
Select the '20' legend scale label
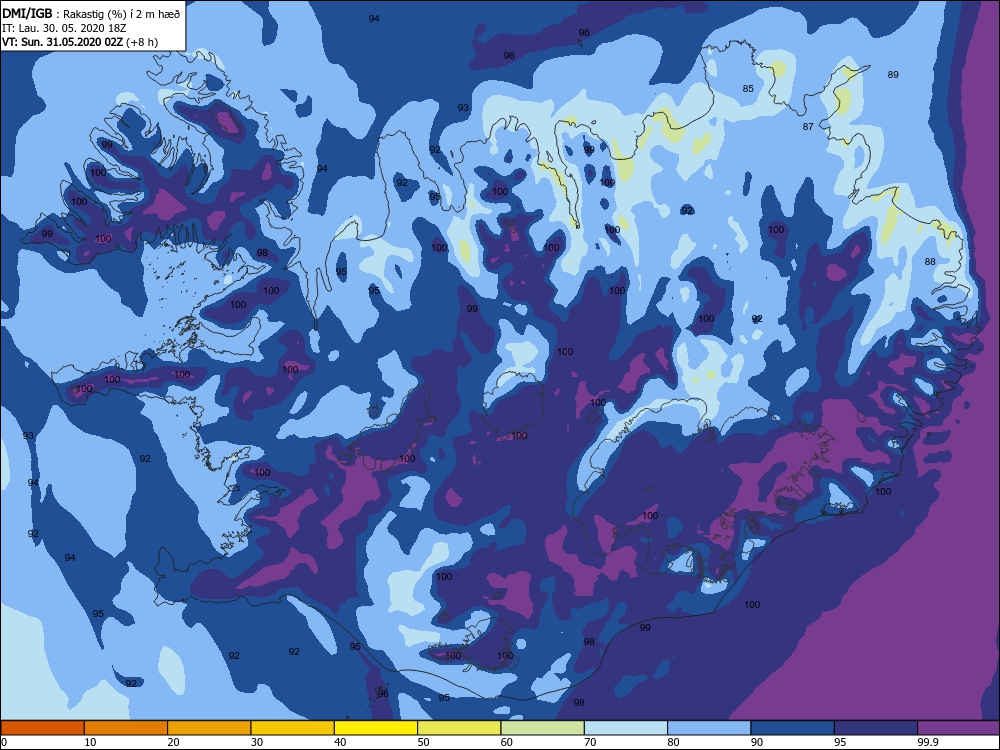[173, 742]
